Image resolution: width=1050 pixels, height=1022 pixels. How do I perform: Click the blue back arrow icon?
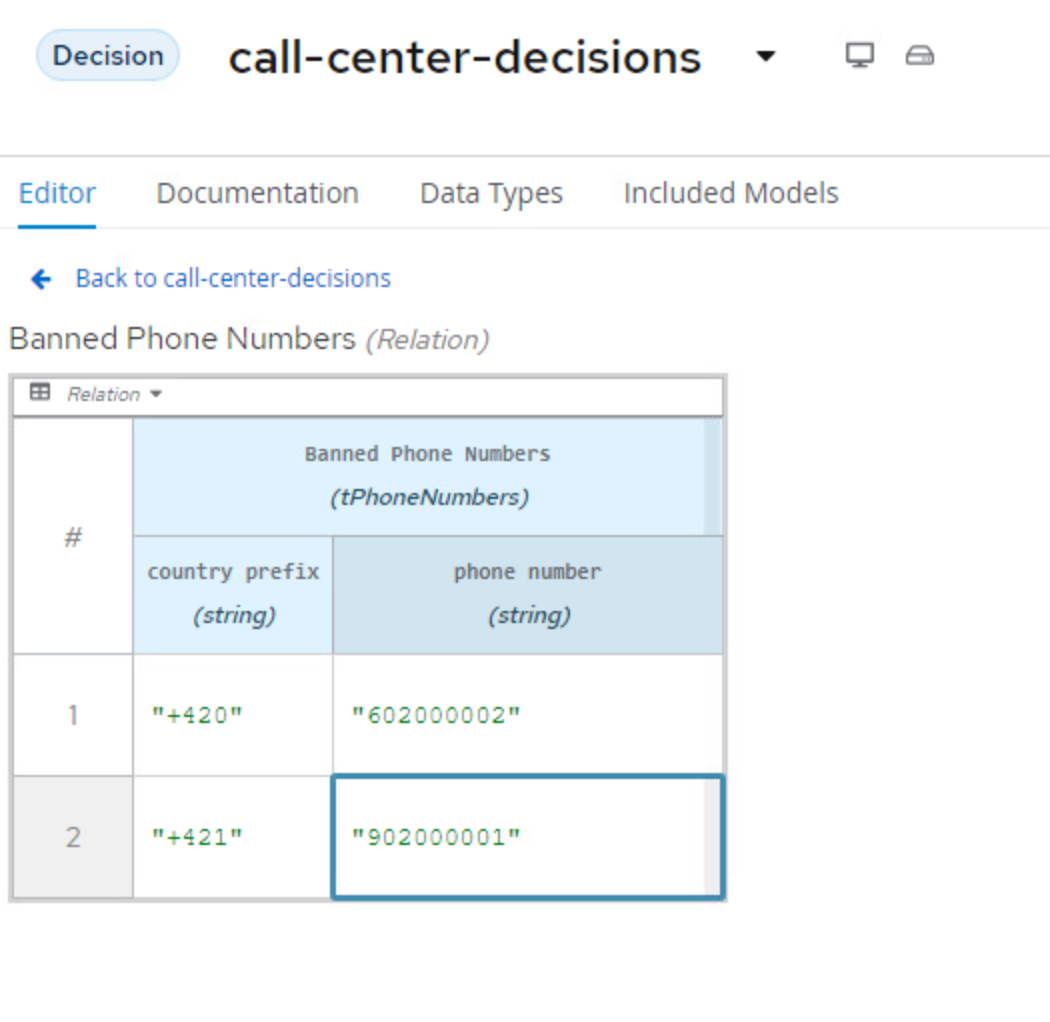tap(42, 279)
